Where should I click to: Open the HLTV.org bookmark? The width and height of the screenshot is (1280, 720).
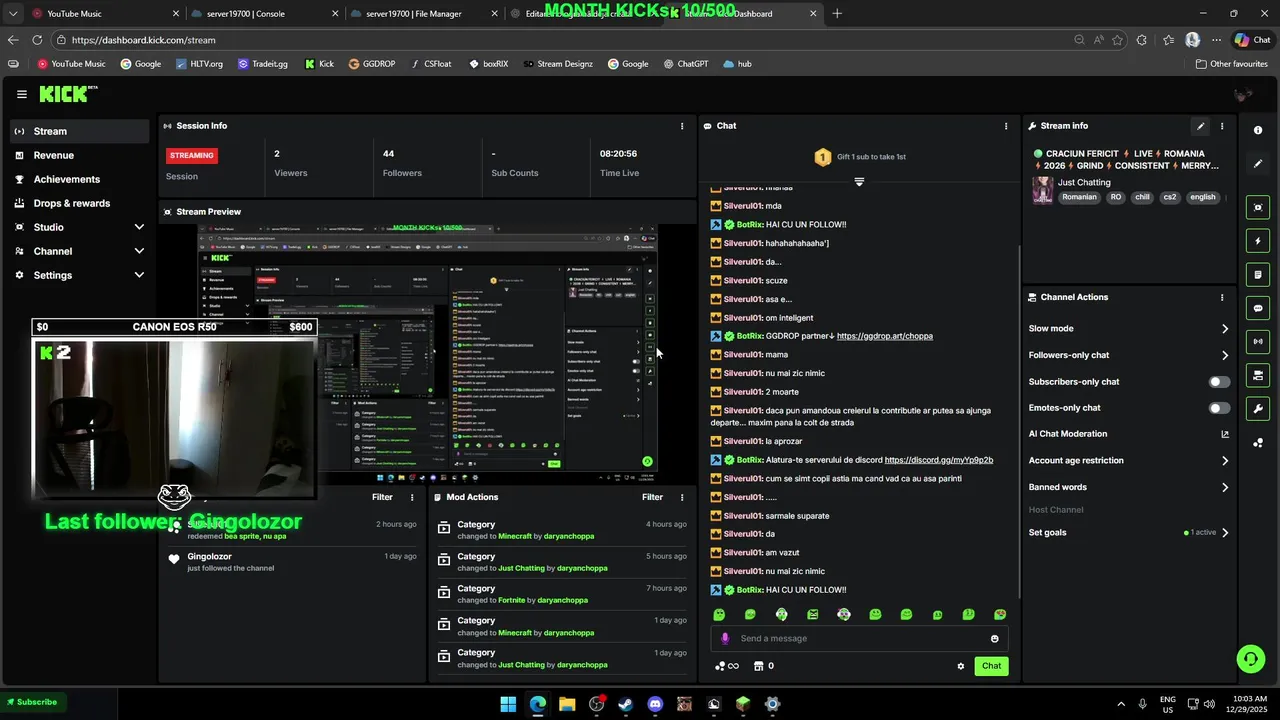coord(199,64)
